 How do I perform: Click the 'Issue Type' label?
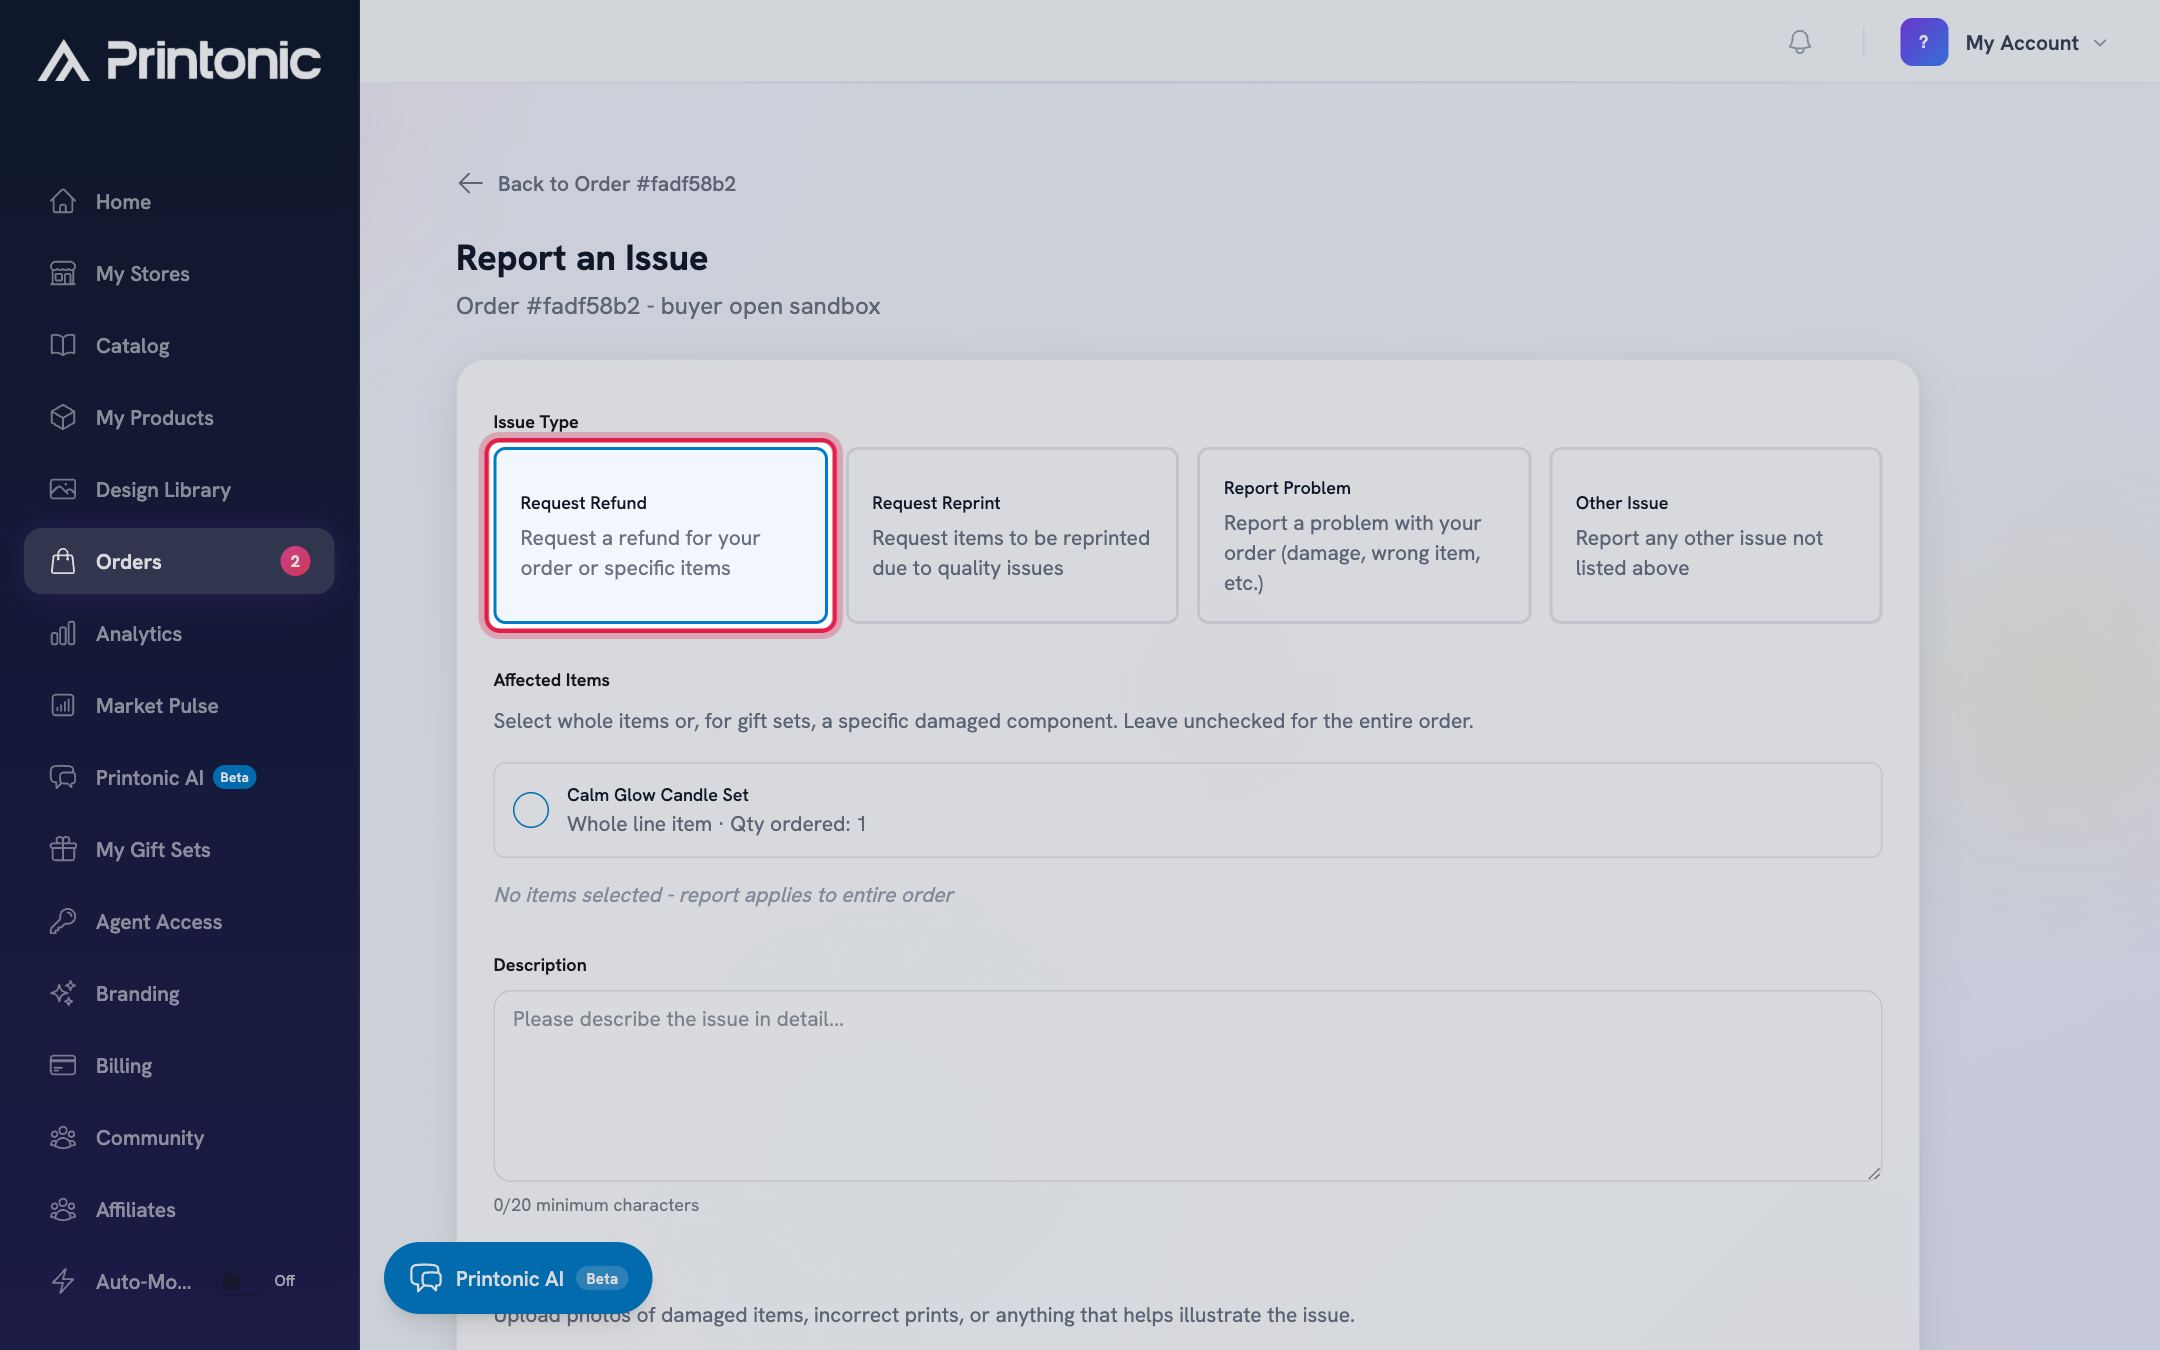coord(535,422)
